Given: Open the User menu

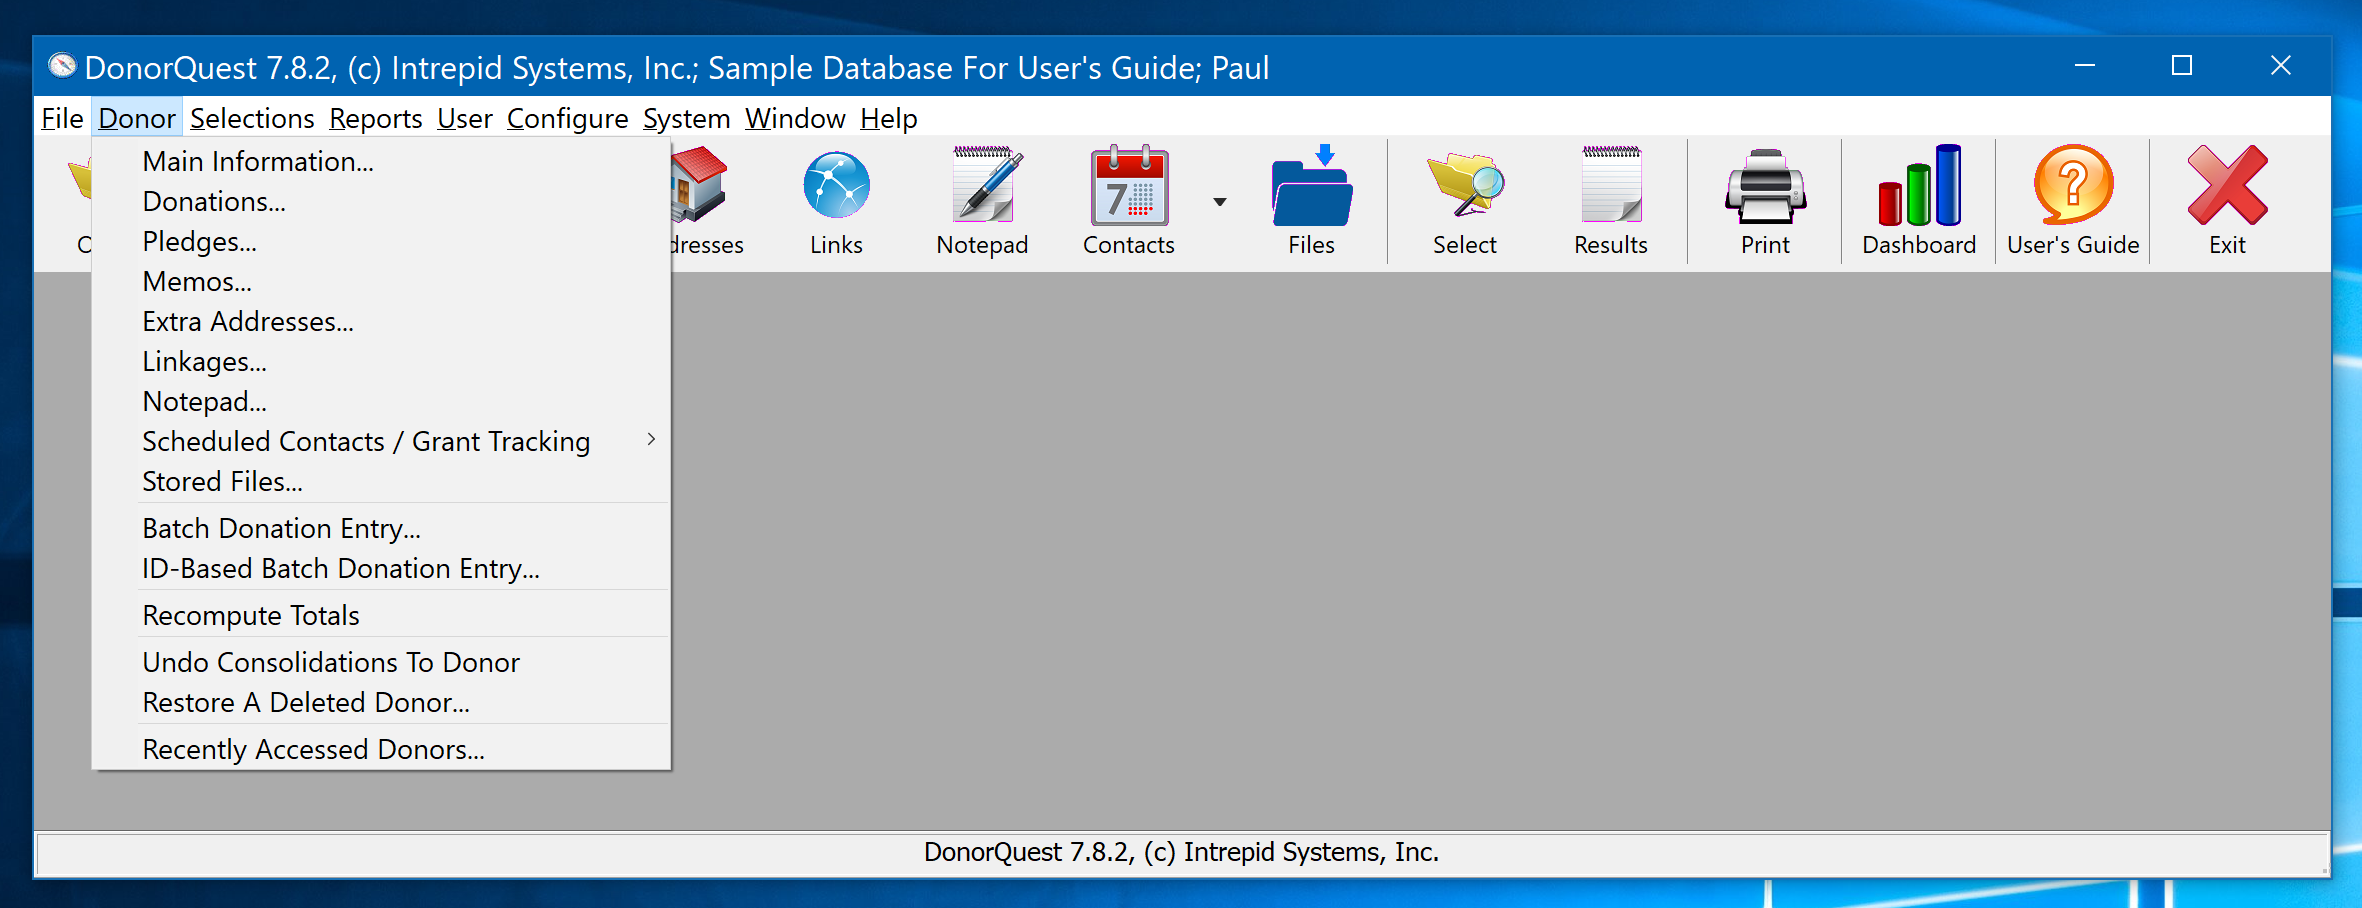Looking at the screenshot, I should [x=465, y=118].
